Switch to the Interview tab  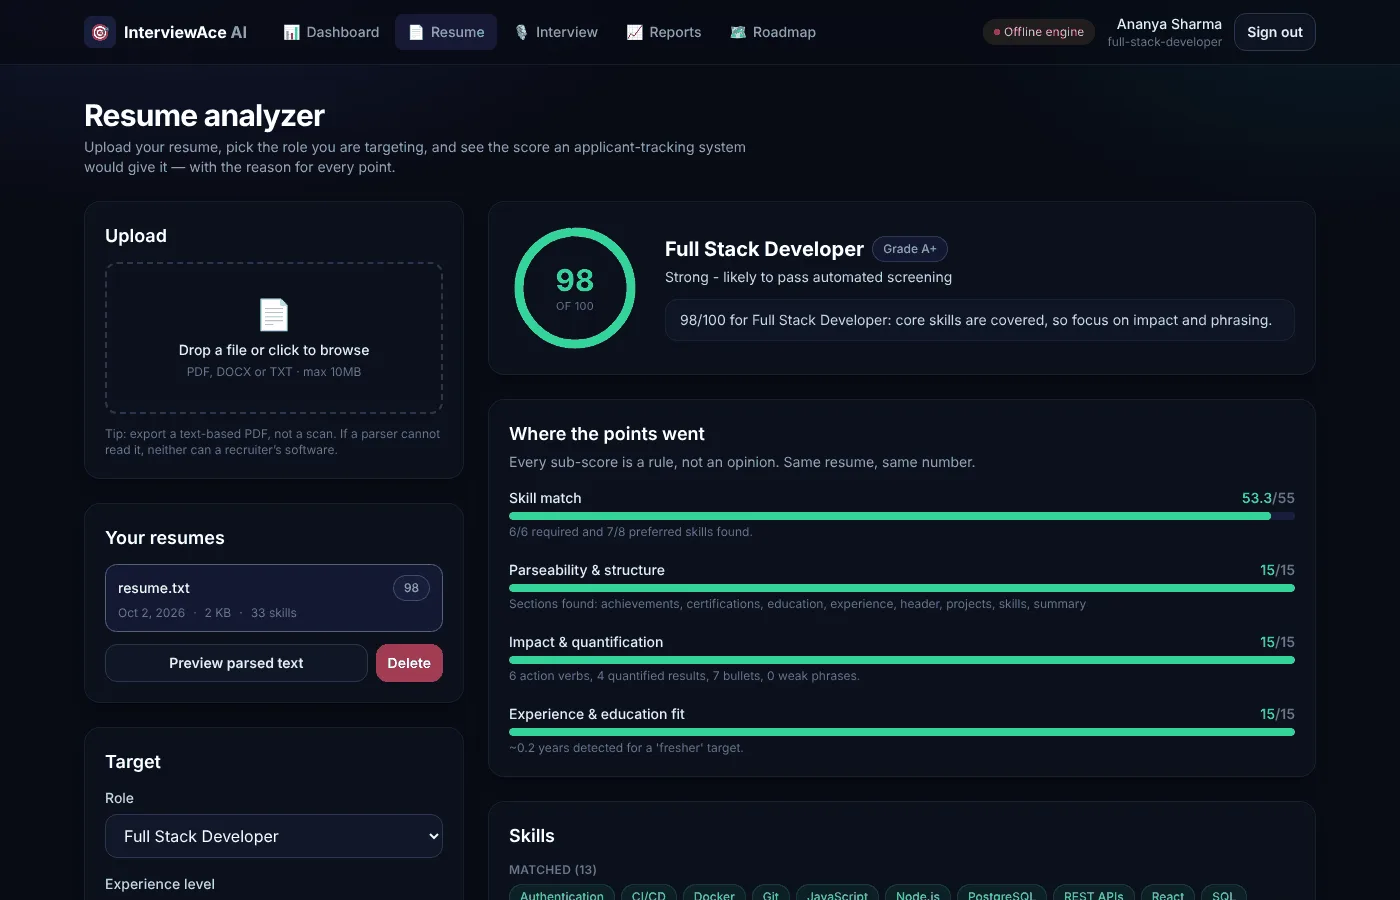(x=556, y=32)
